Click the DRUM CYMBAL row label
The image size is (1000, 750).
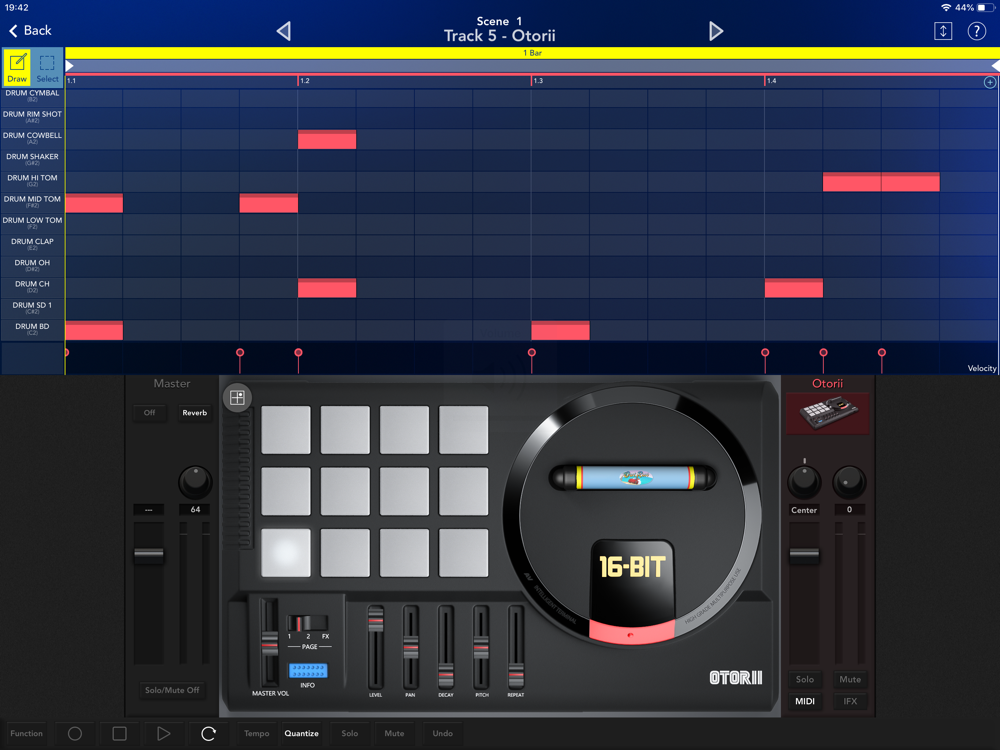[32, 96]
